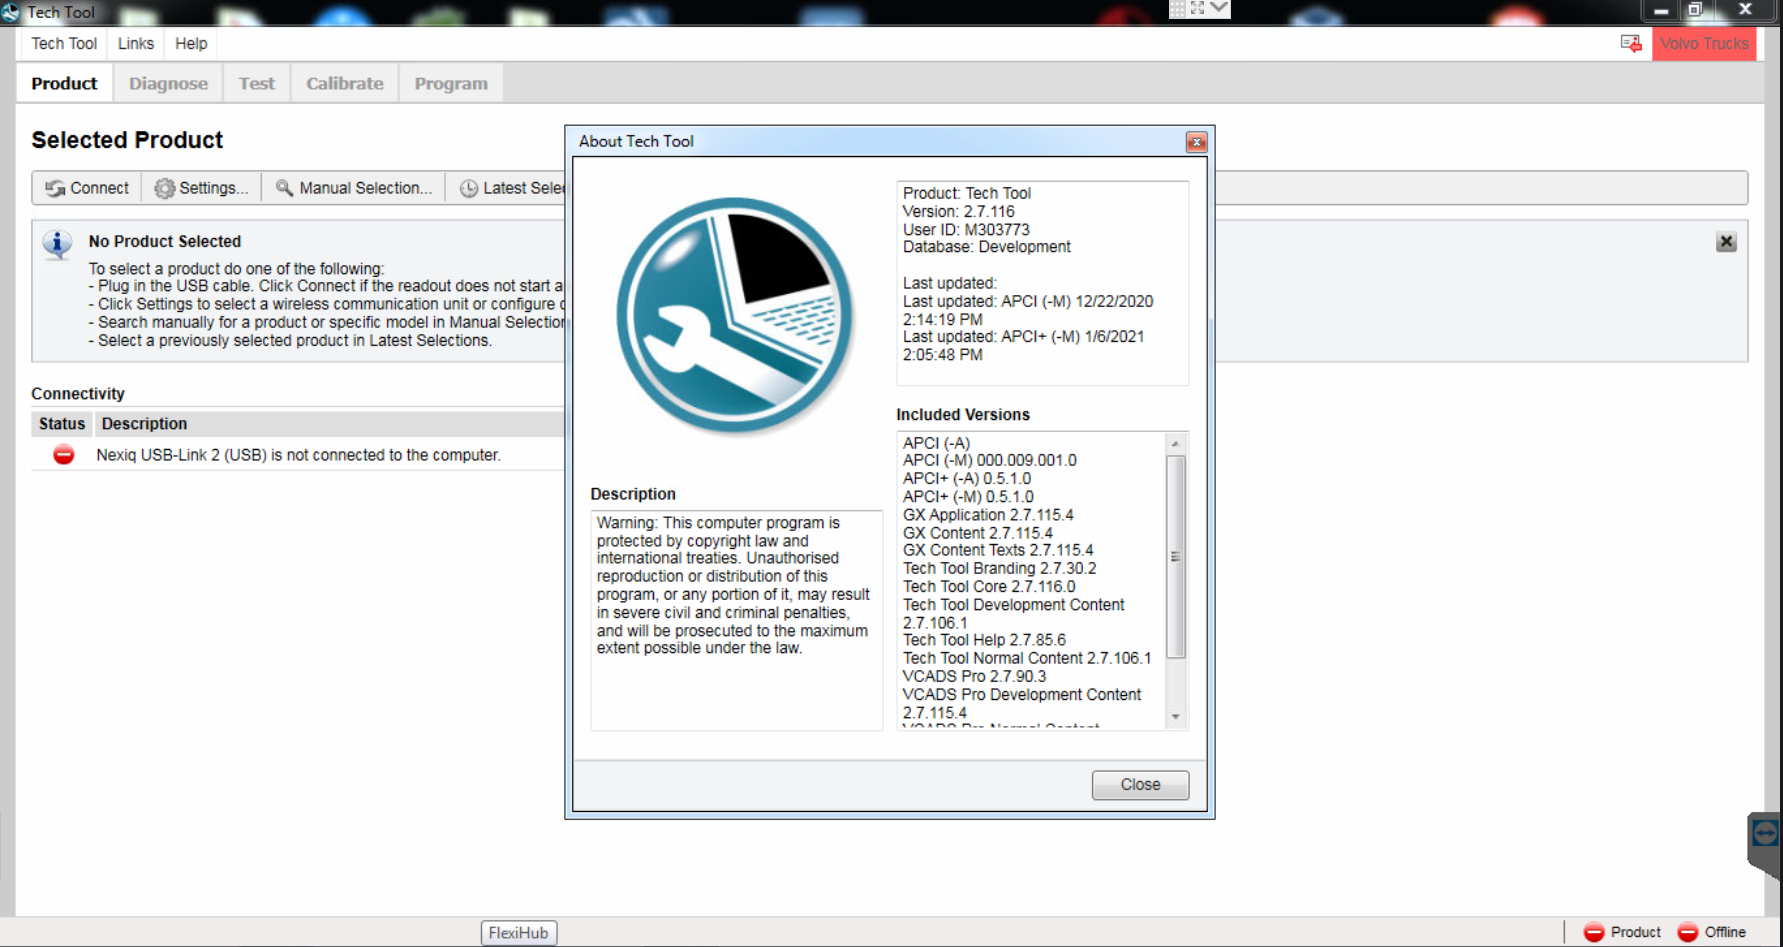Select 'Tech Tool Branding 2.7.30.2' entry

click(x=999, y=568)
